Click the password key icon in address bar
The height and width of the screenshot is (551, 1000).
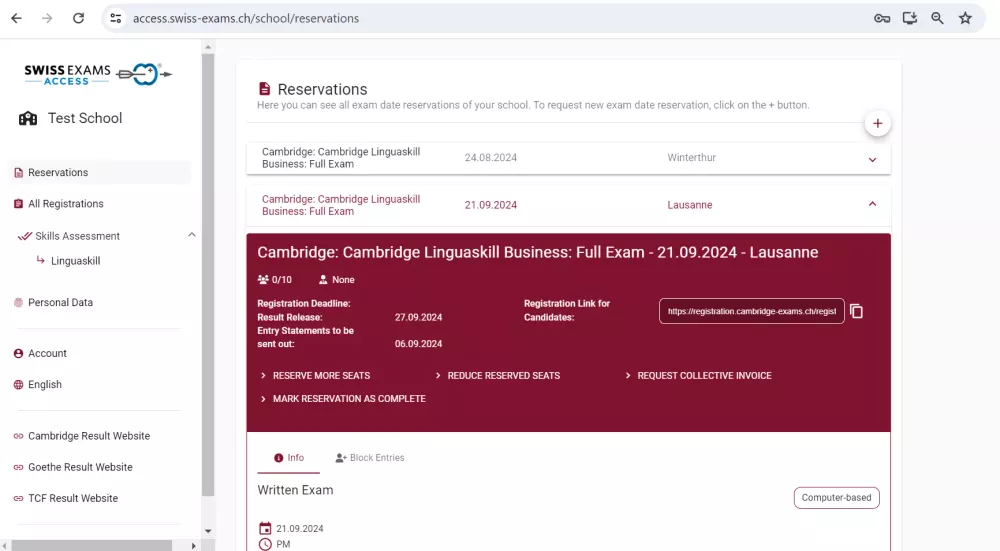881,18
